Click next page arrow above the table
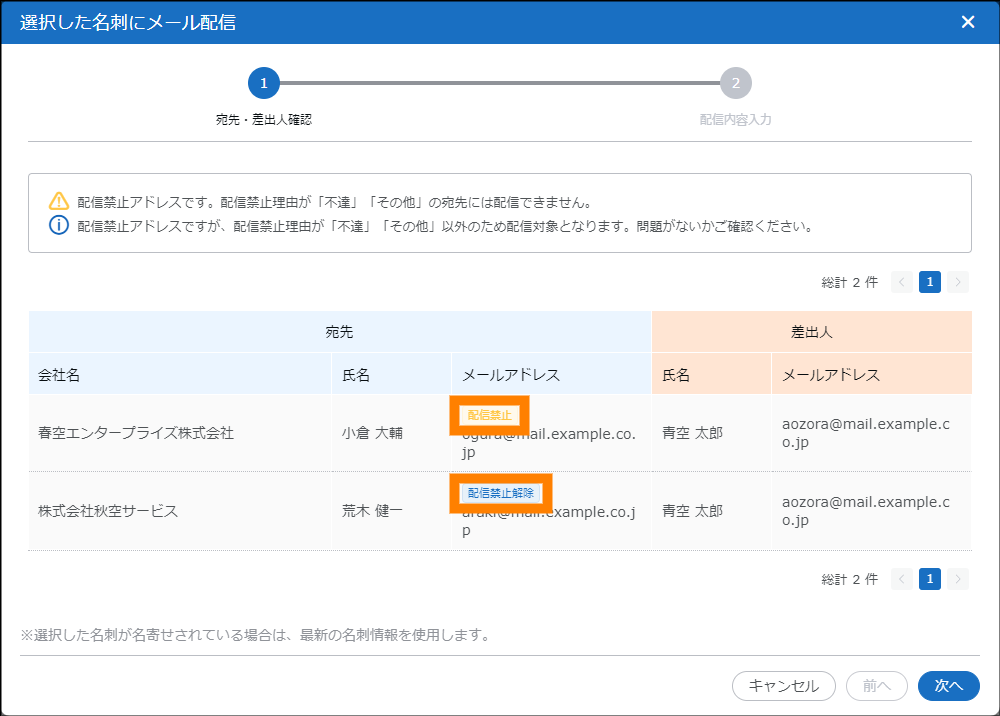This screenshot has width=1000, height=716. 959,282
